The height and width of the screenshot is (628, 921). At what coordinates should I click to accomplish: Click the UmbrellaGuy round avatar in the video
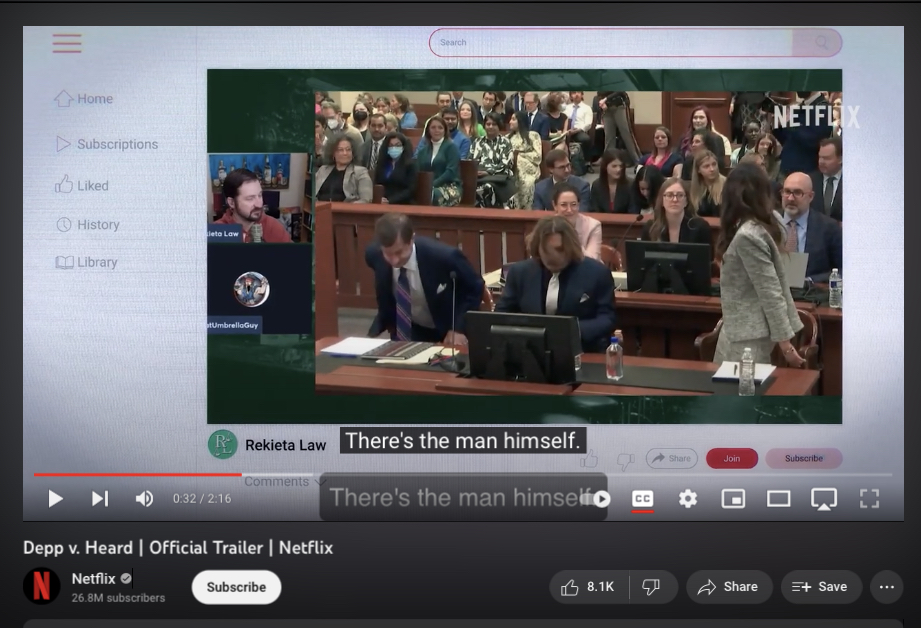point(251,289)
